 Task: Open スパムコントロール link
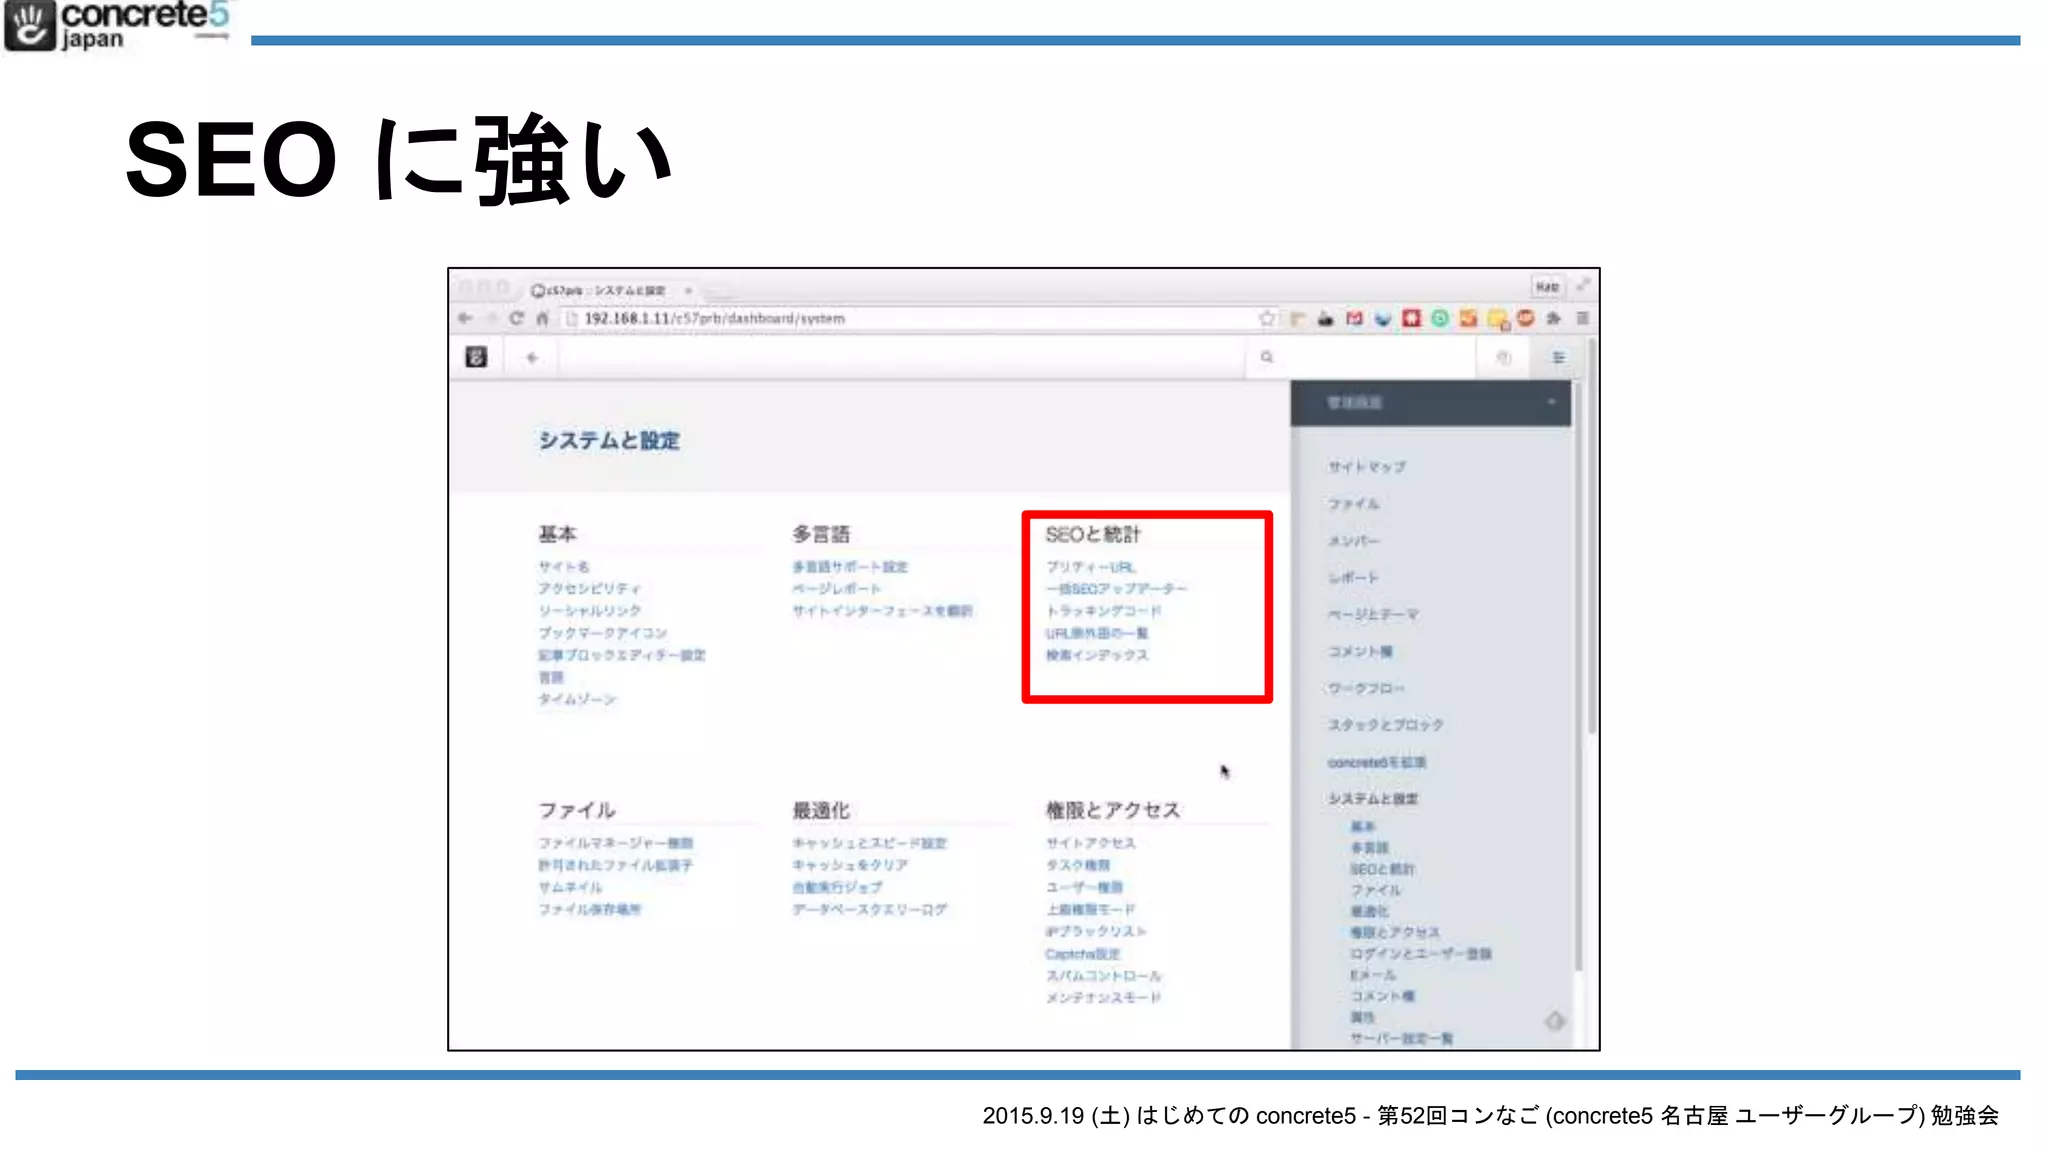point(1103,975)
